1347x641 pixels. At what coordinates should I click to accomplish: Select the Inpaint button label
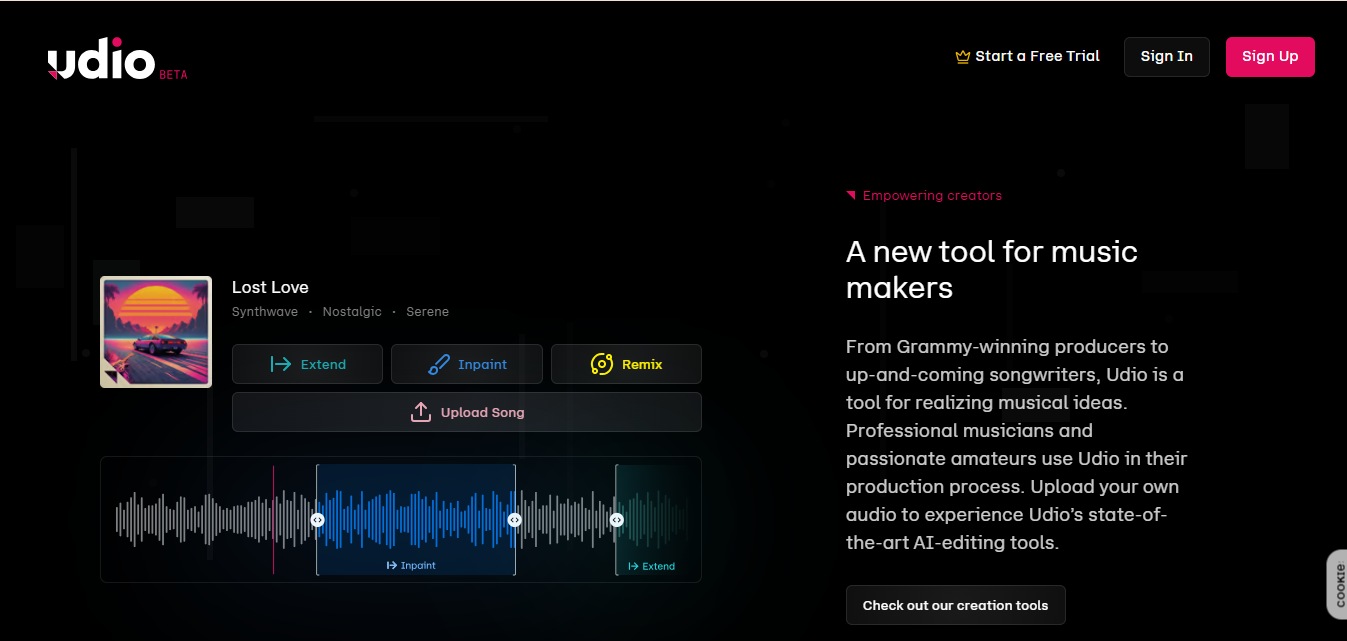pyautogui.click(x=483, y=364)
